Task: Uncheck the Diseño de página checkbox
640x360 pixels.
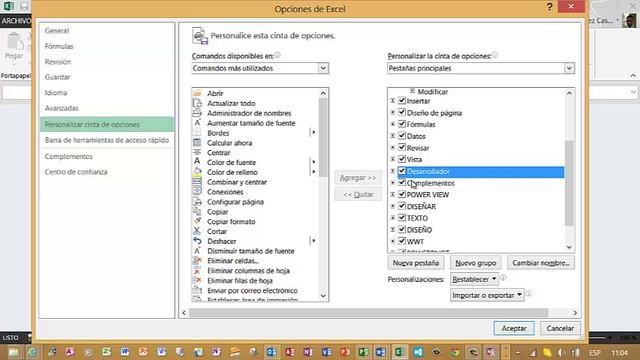Action: 402,112
